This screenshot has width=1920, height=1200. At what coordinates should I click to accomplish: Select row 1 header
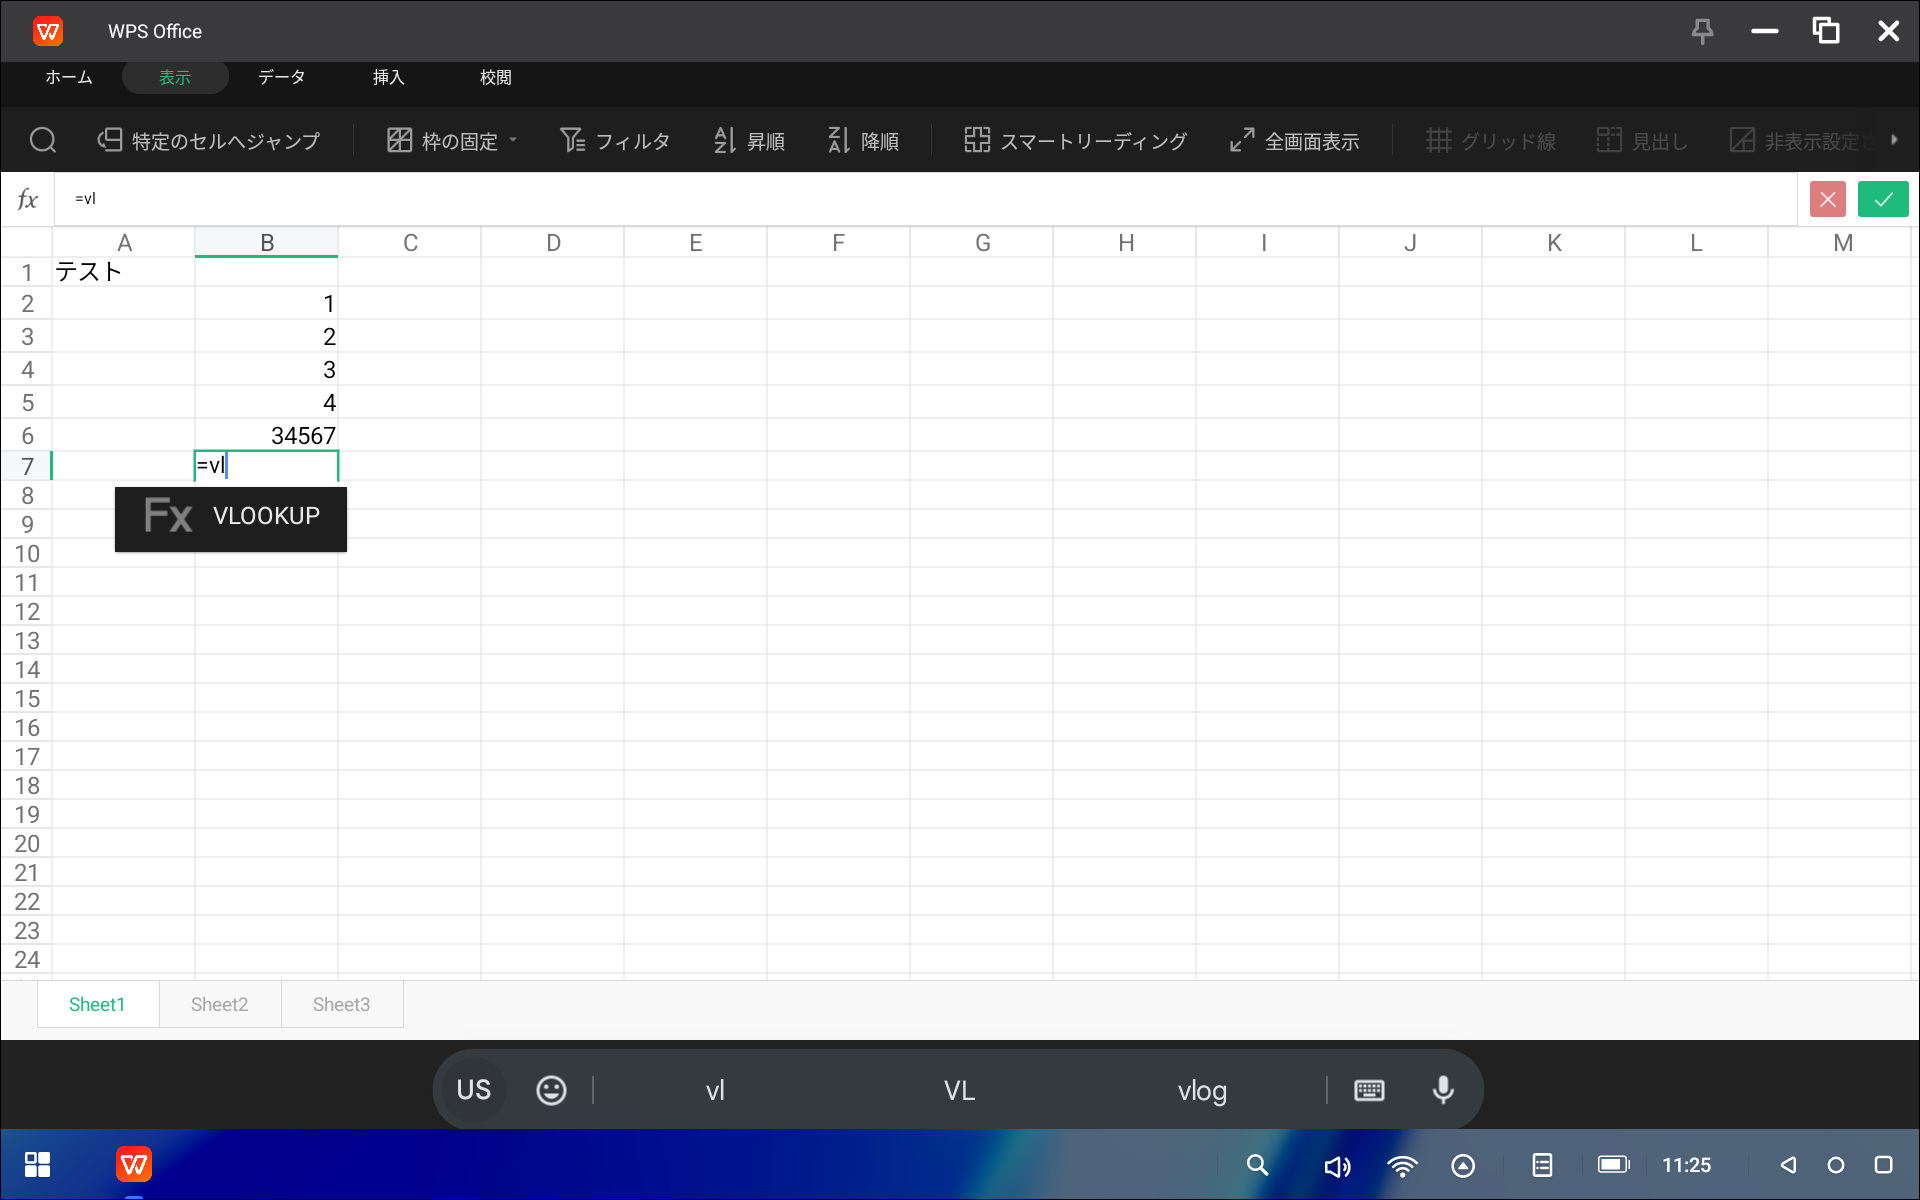(27, 272)
